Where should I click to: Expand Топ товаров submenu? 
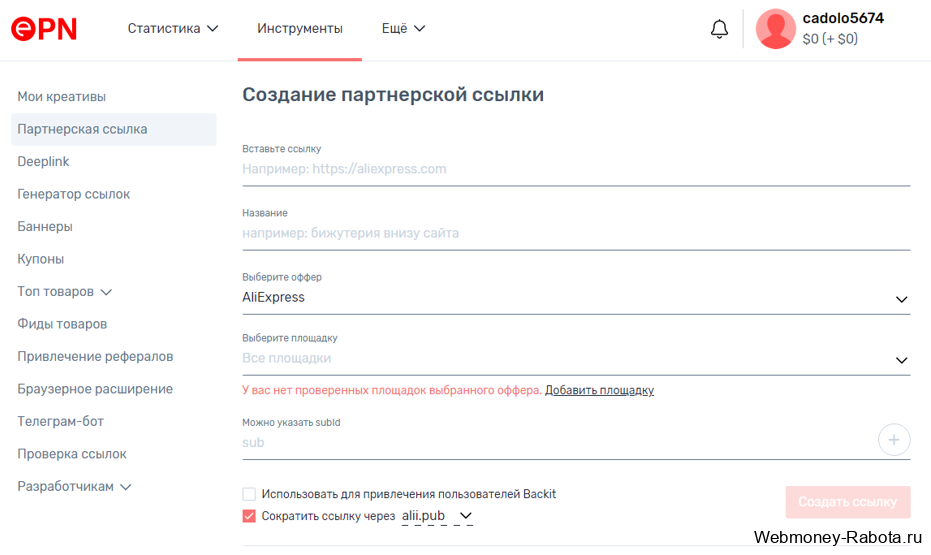tap(65, 291)
